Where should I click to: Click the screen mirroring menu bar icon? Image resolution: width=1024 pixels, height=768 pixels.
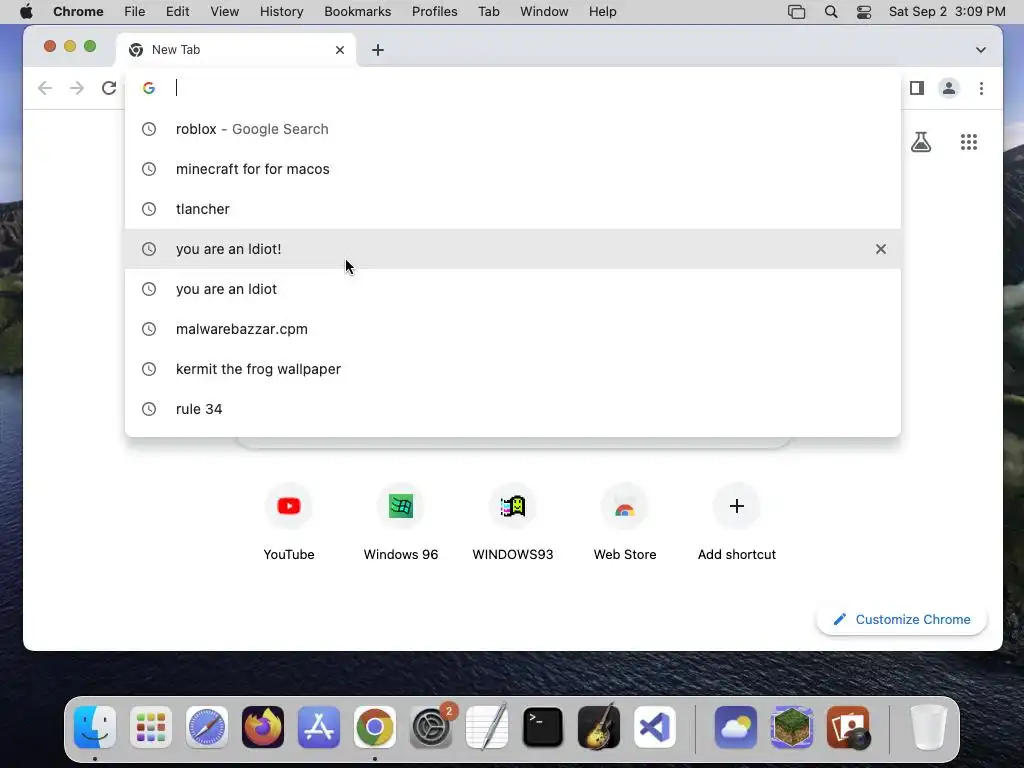pyautogui.click(x=796, y=12)
